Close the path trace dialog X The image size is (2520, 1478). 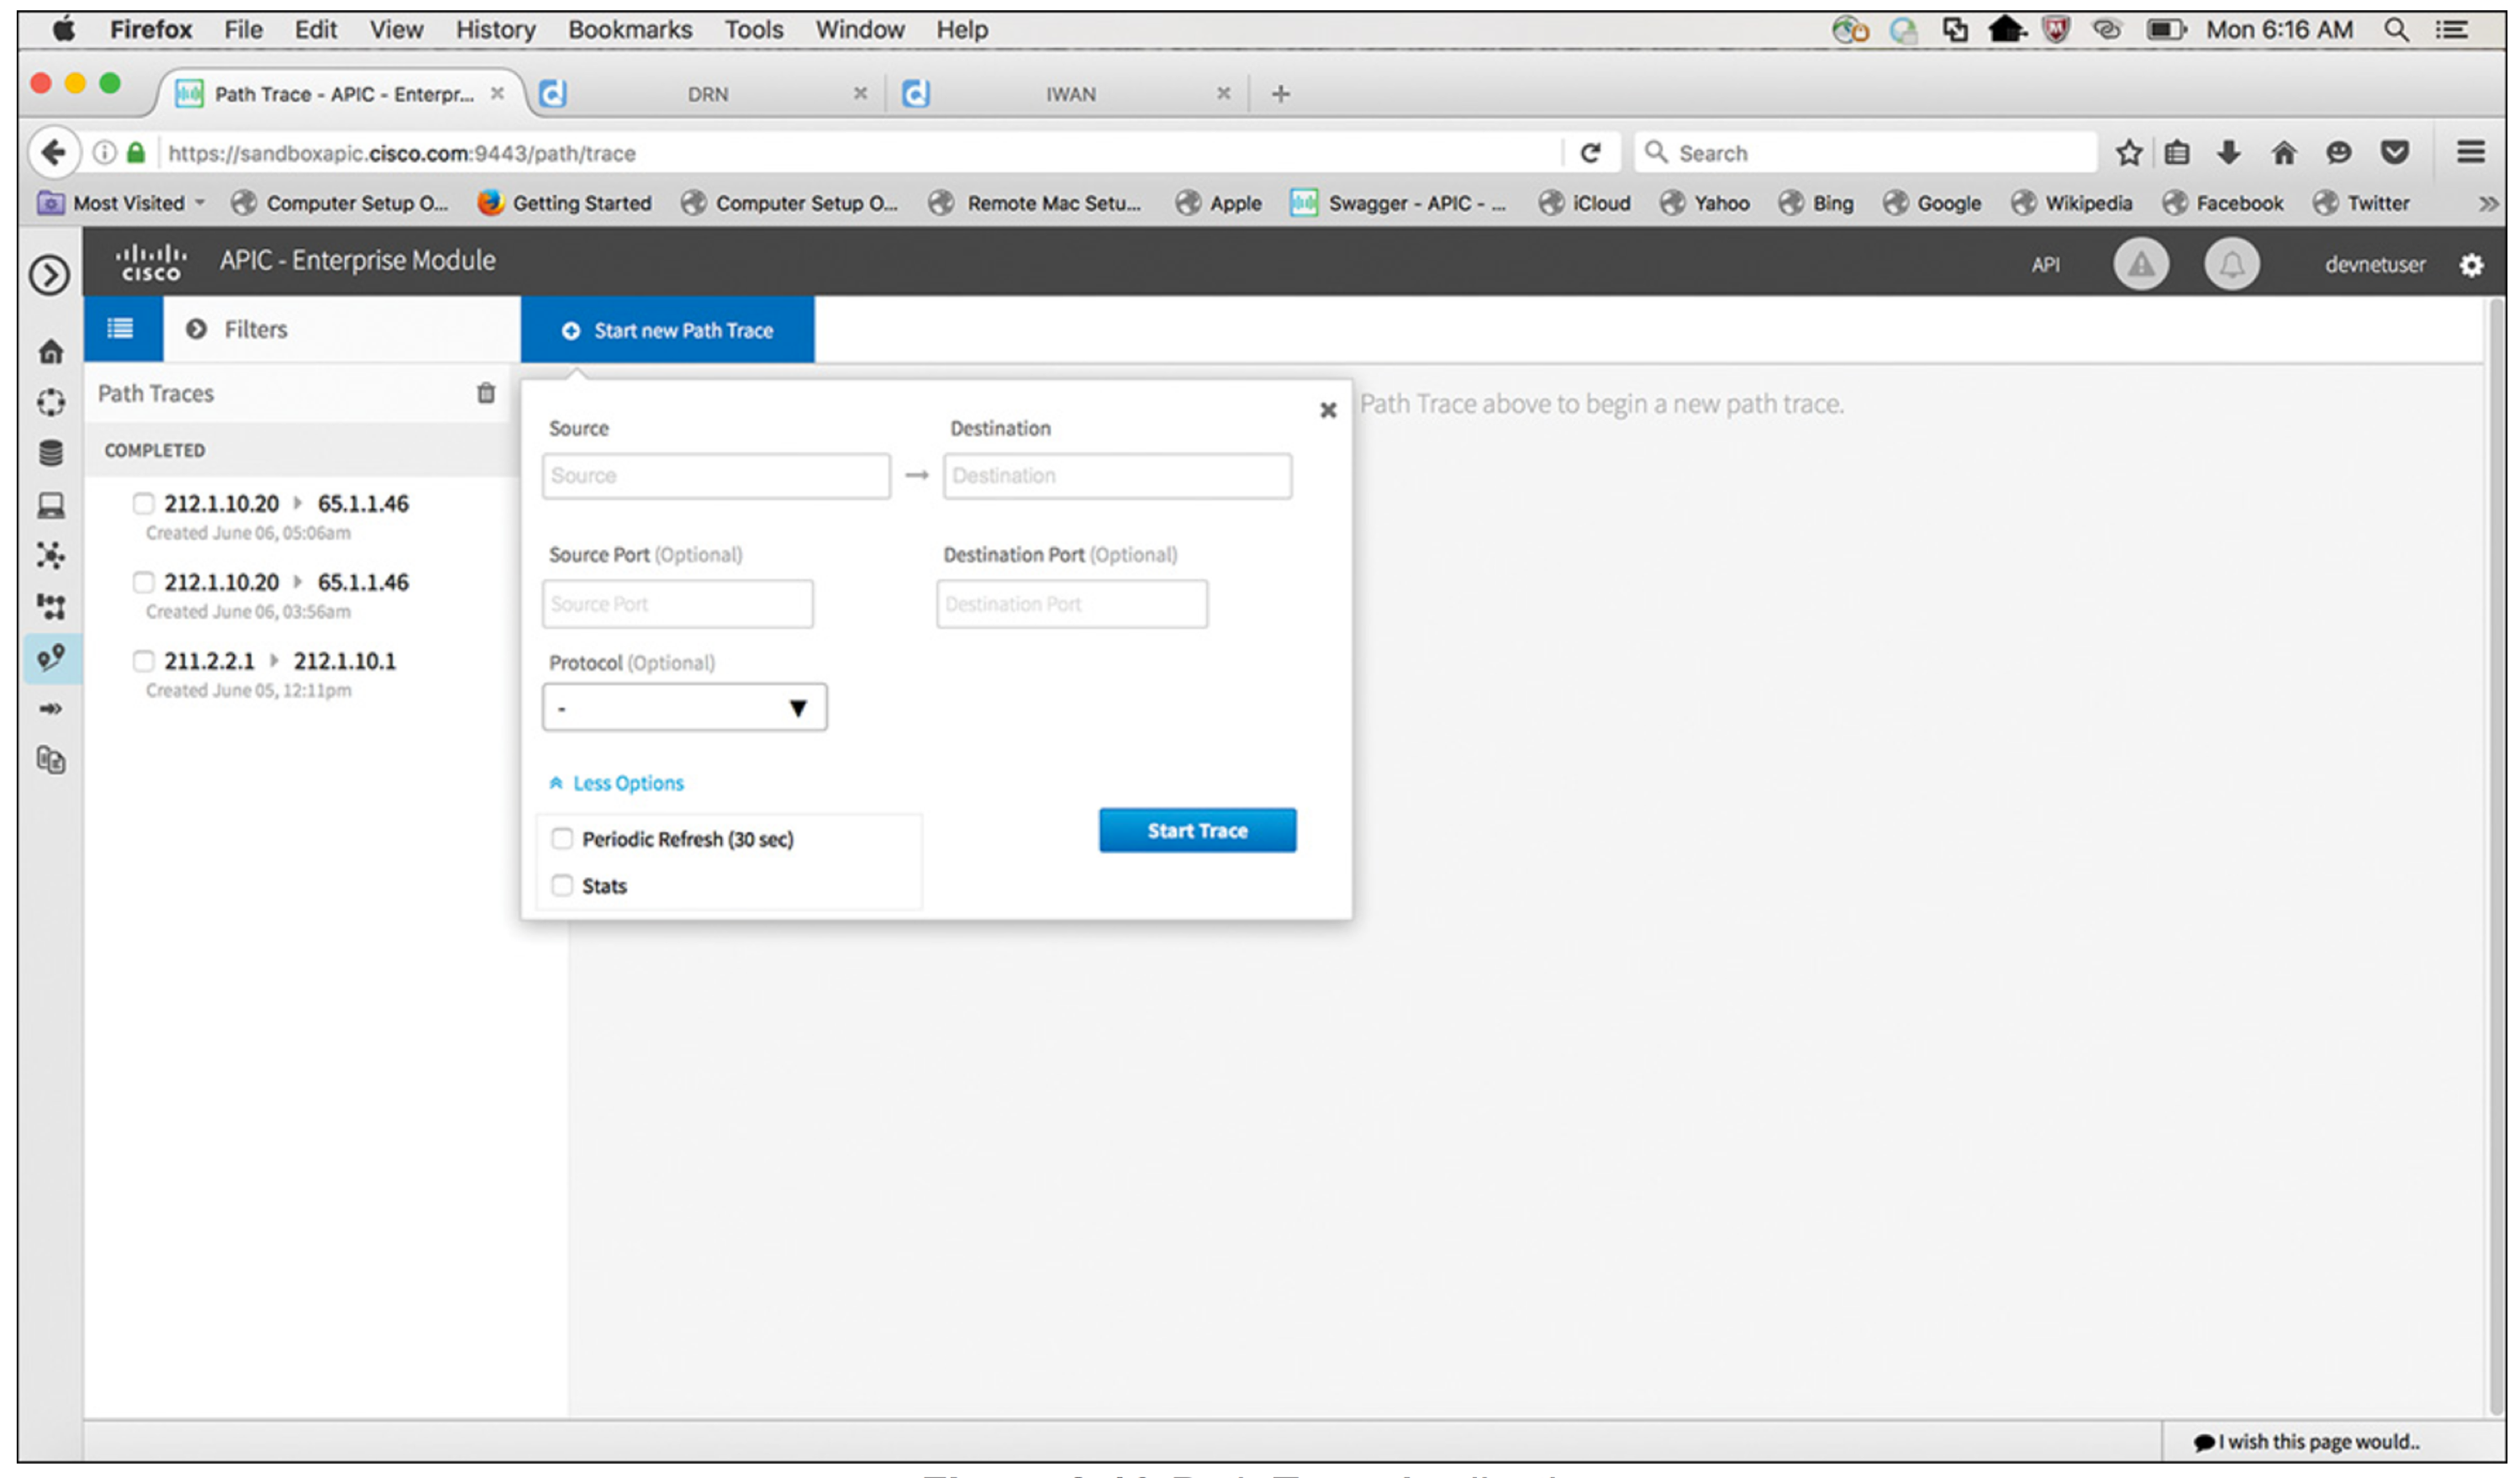pos(1328,410)
